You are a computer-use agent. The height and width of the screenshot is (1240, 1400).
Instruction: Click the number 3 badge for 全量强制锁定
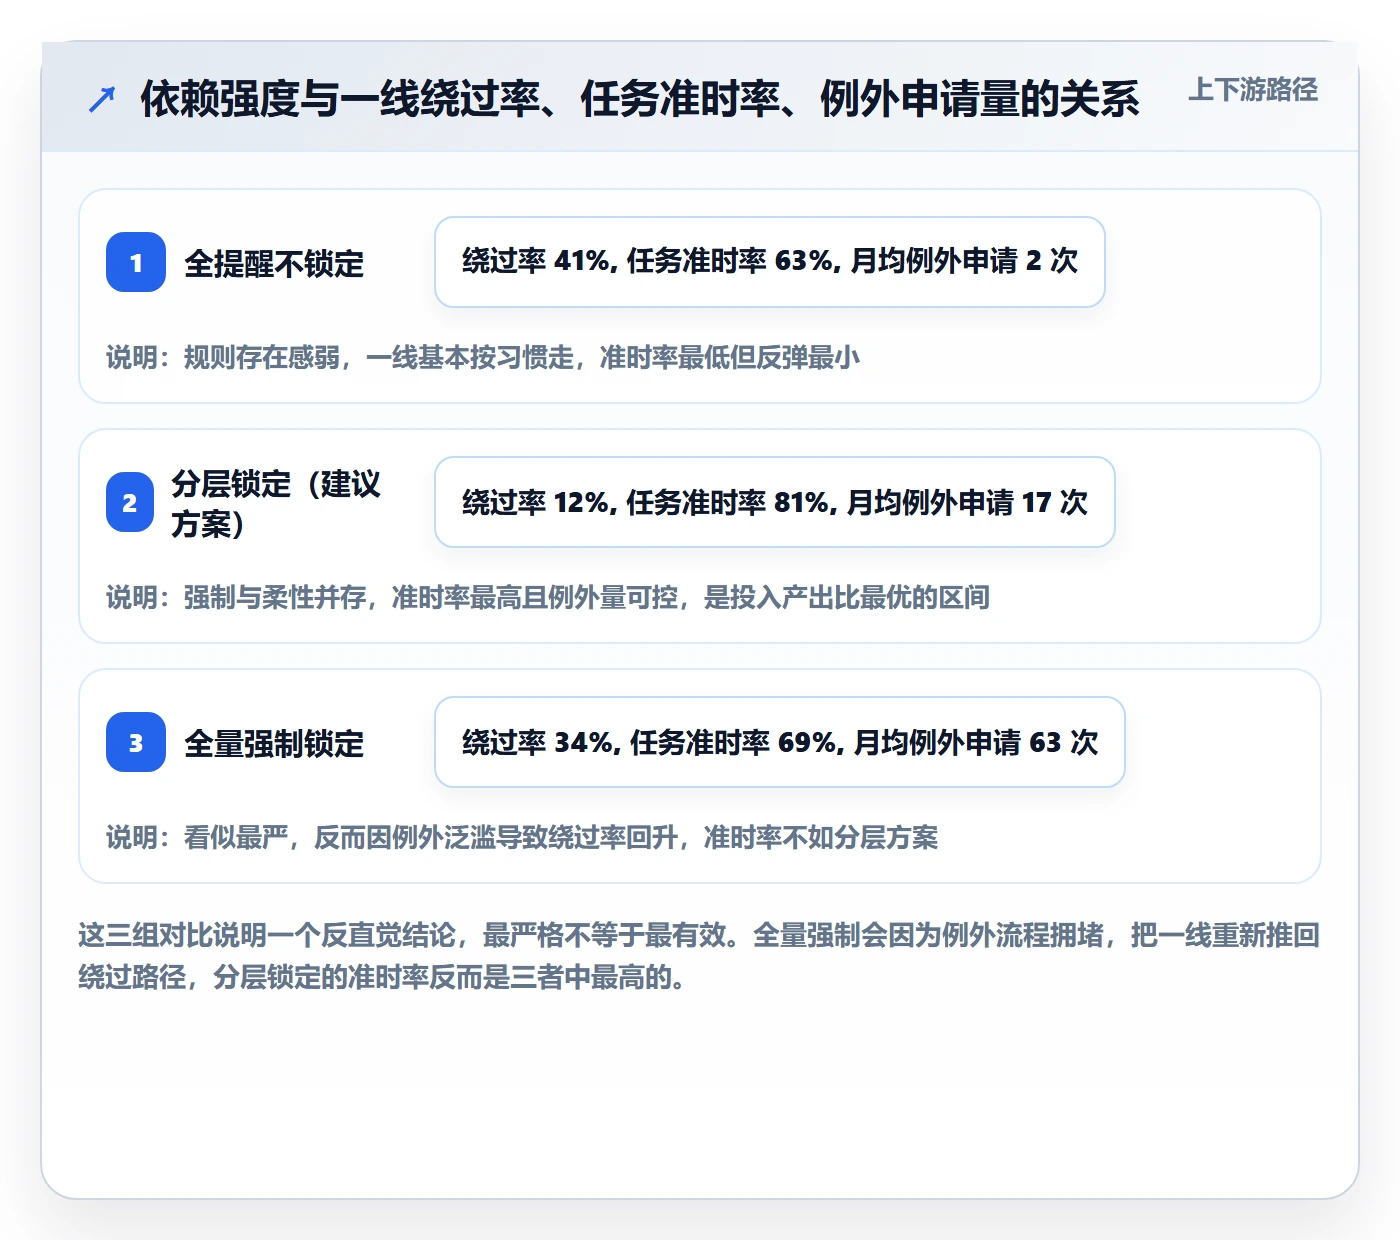coord(136,742)
